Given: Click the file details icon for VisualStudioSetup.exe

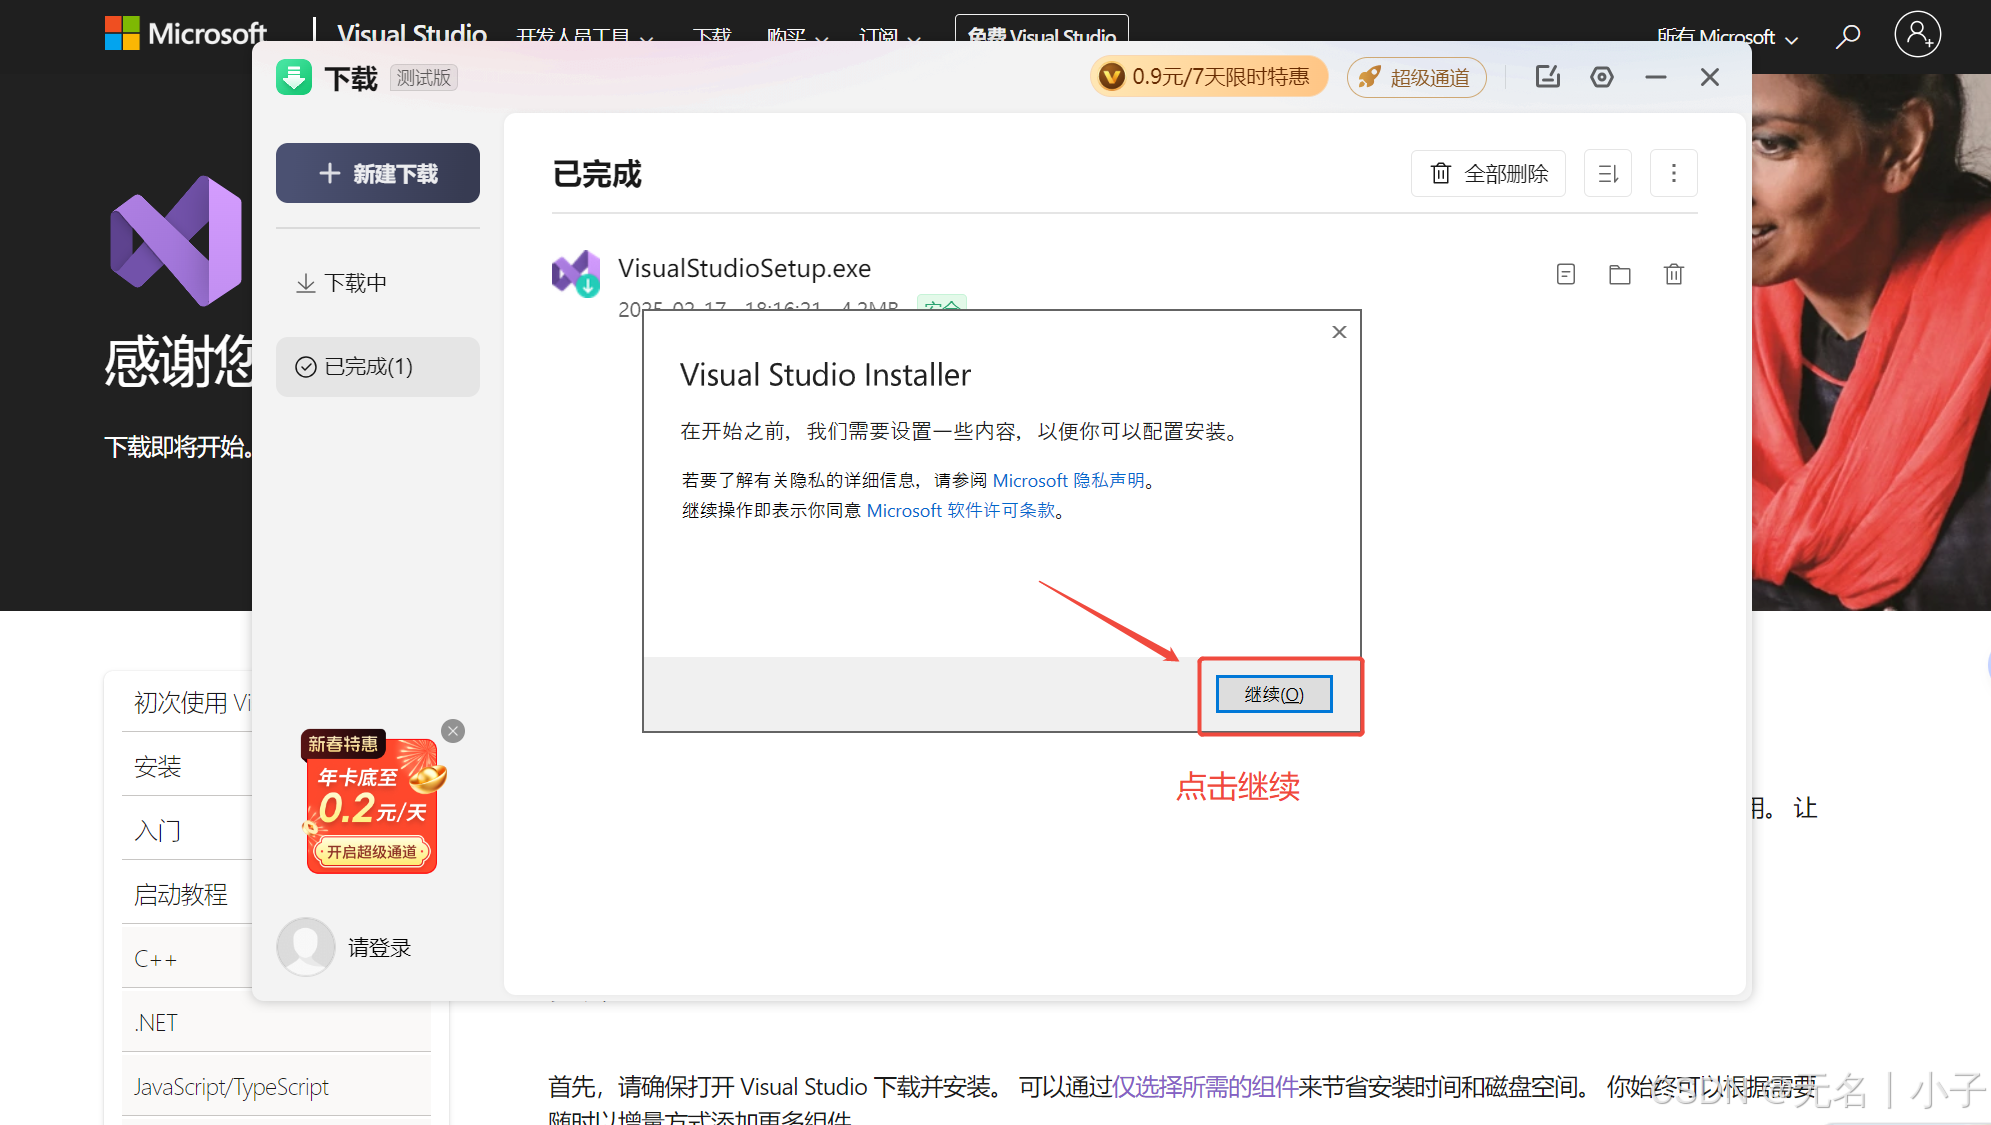Looking at the screenshot, I should pos(1566,274).
